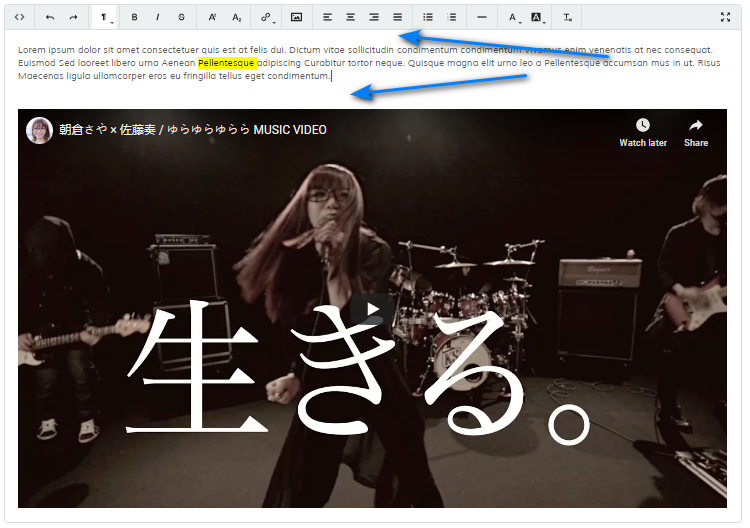Click the words 'Lorem ipsum' in the paragraph
Viewport: 750px width, 528px height.
tap(46, 50)
